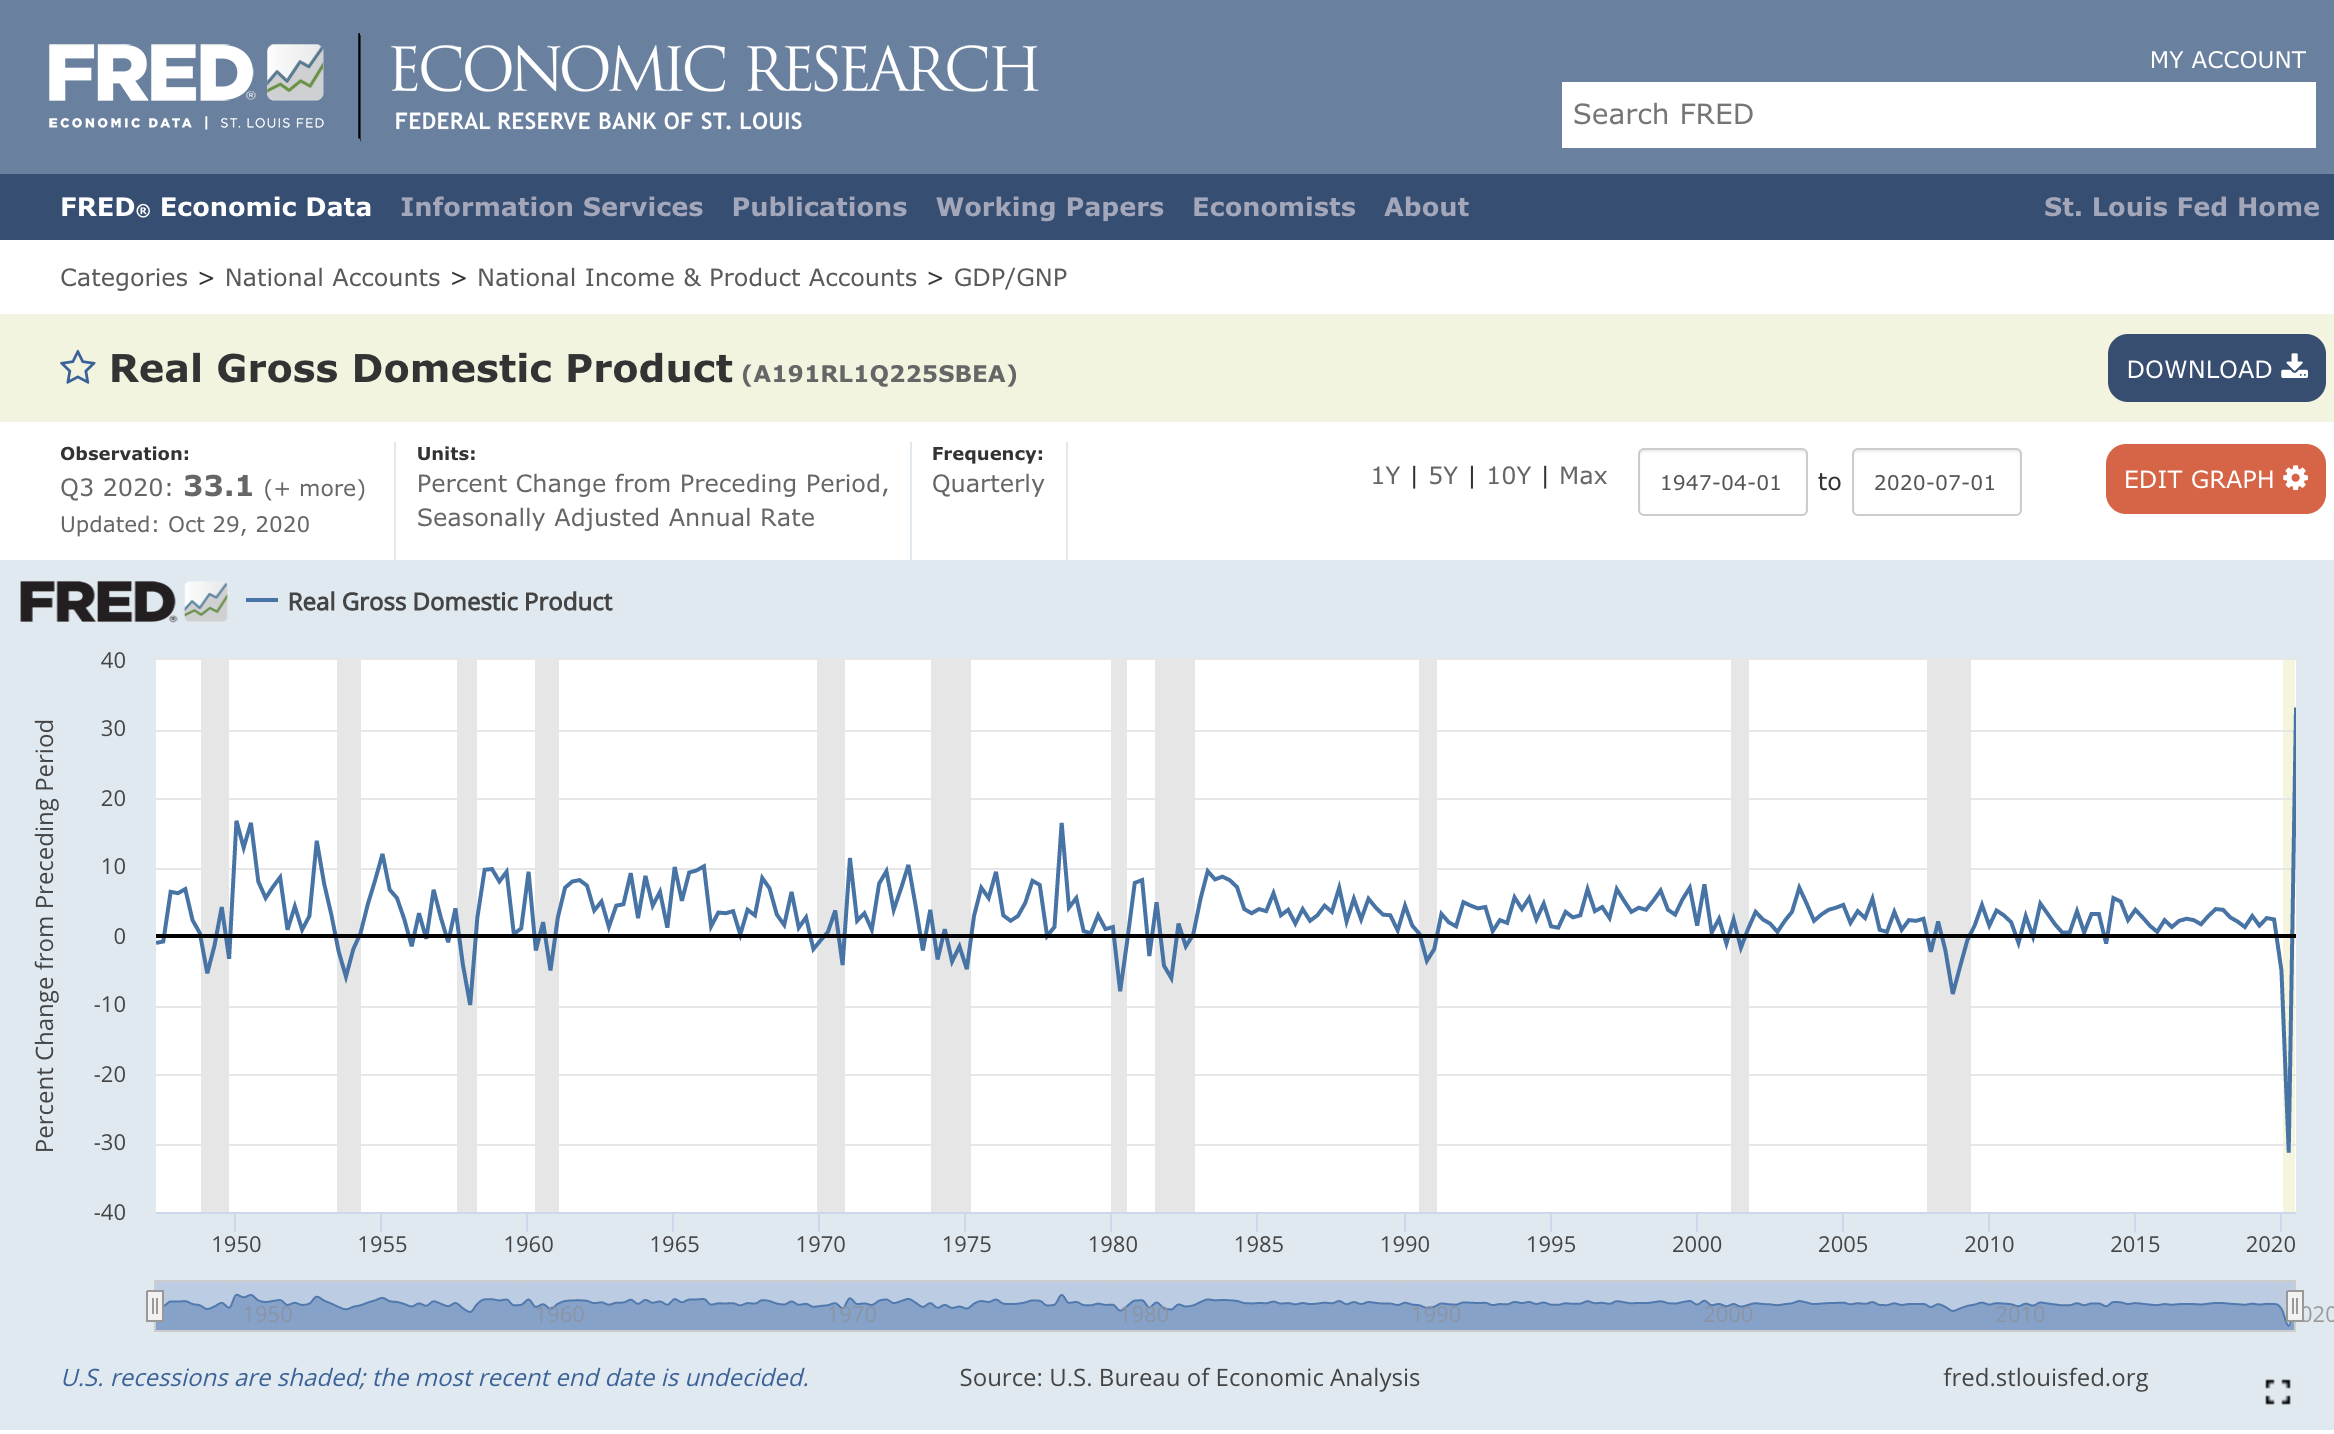Open the Publications menu
The height and width of the screenshot is (1434, 2334).
click(x=819, y=207)
